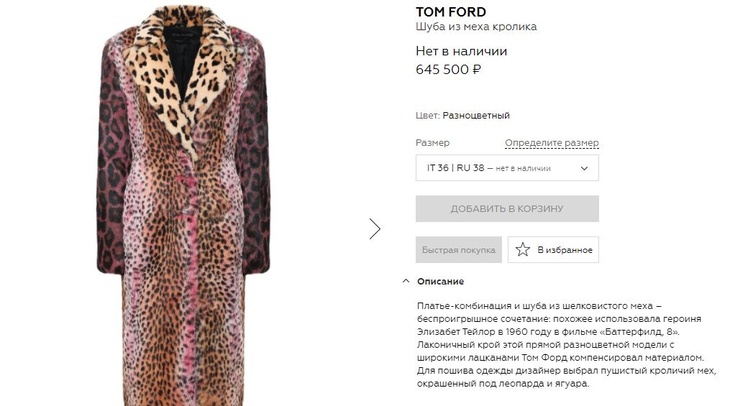Click the Быстрая покупка button
730x406 pixels.
click(x=459, y=250)
